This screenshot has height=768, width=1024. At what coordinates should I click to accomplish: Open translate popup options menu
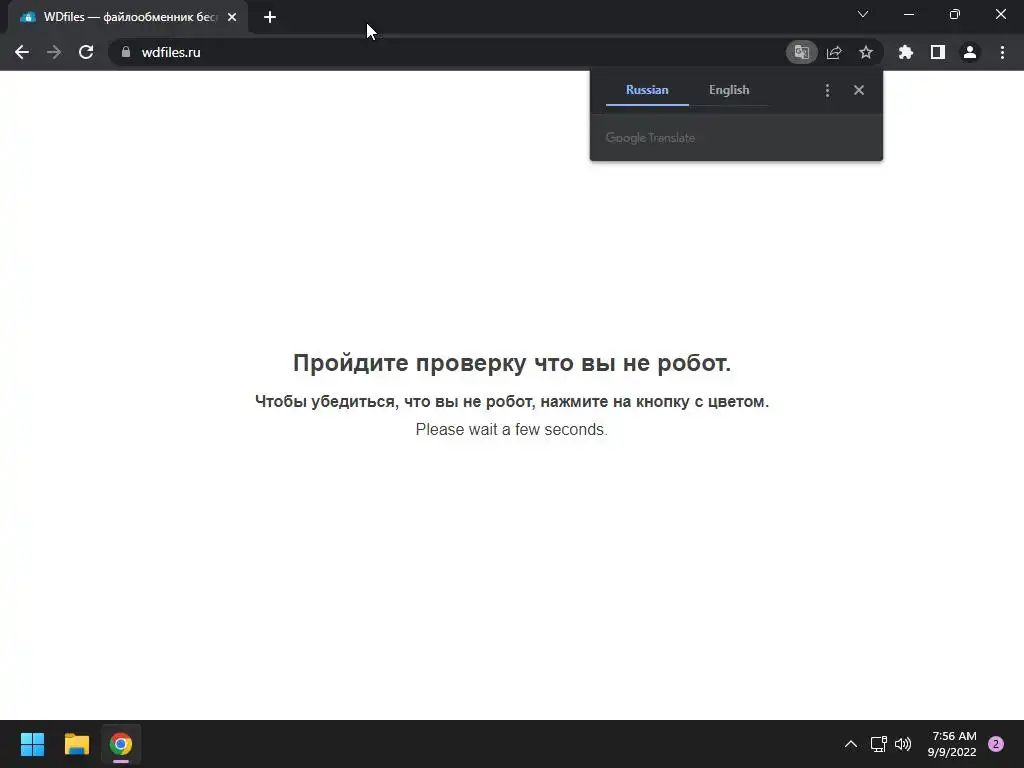click(x=827, y=90)
